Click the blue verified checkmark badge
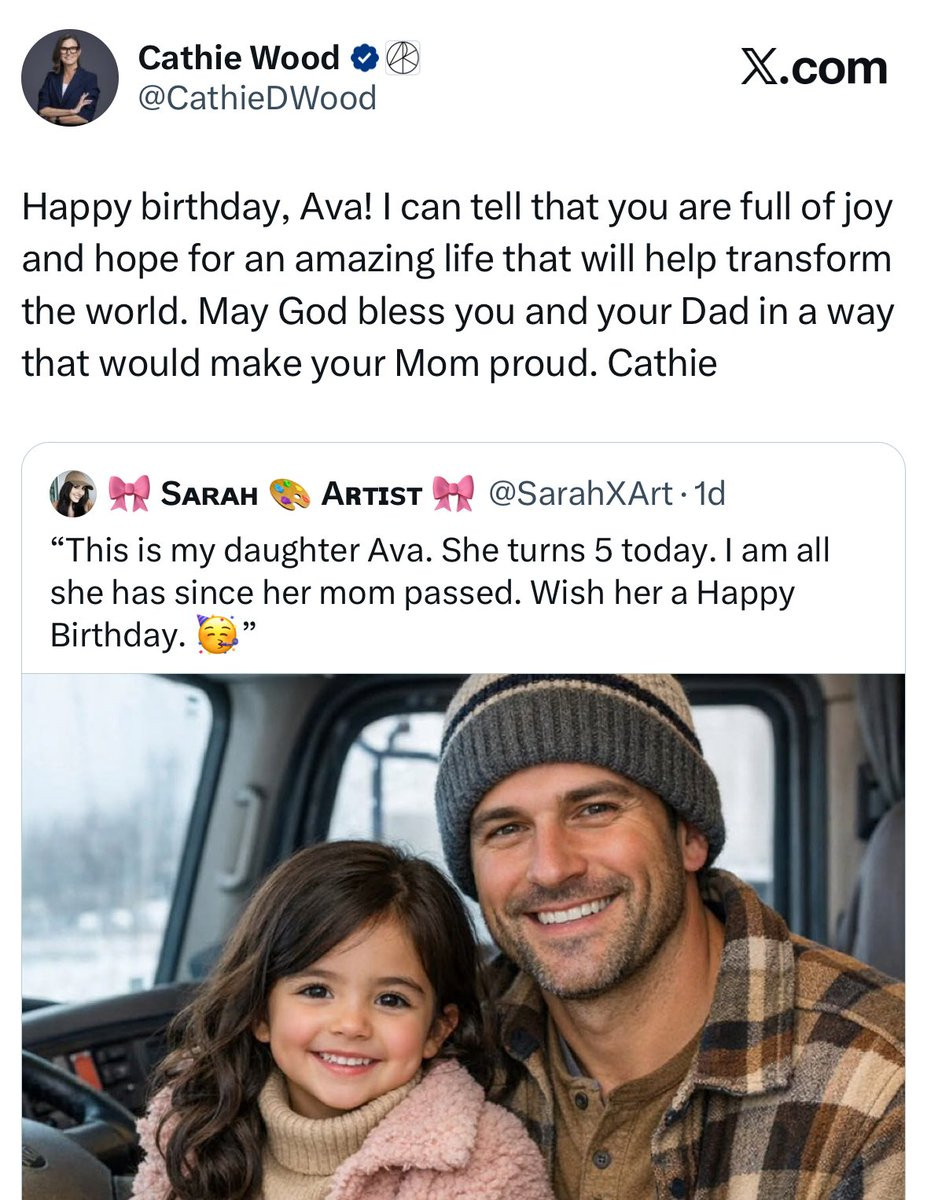Image resolution: width=927 pixels, height=1200 pixels. point(364,59)
